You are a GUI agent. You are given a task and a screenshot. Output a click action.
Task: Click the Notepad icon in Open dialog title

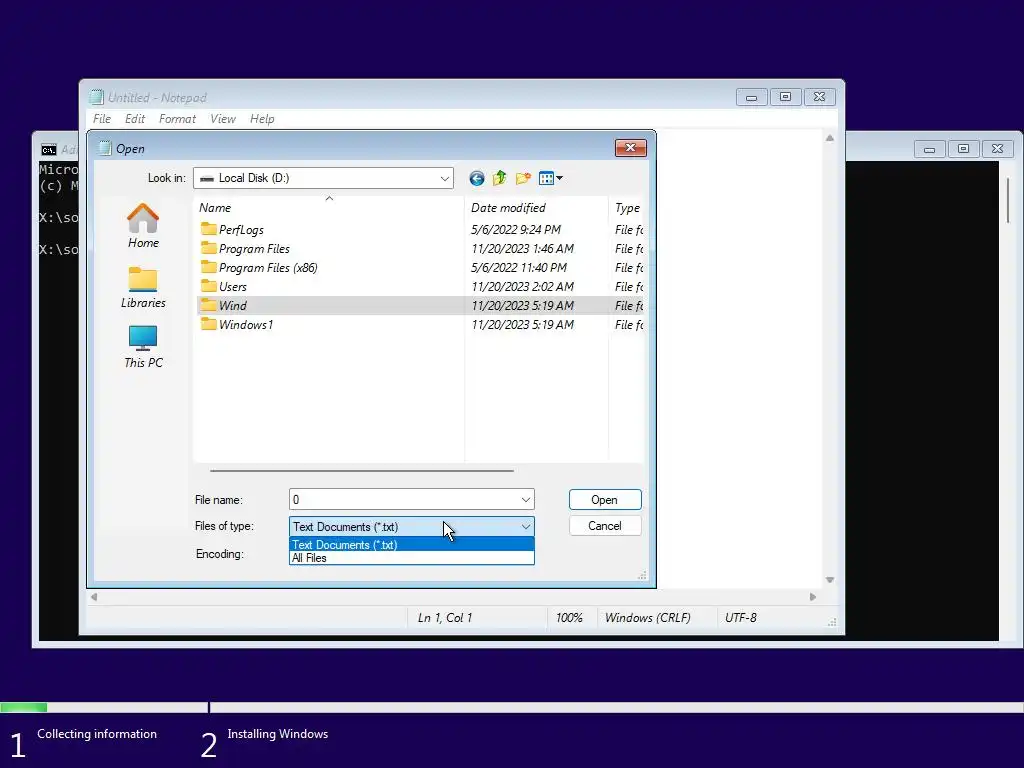point(104,148)
